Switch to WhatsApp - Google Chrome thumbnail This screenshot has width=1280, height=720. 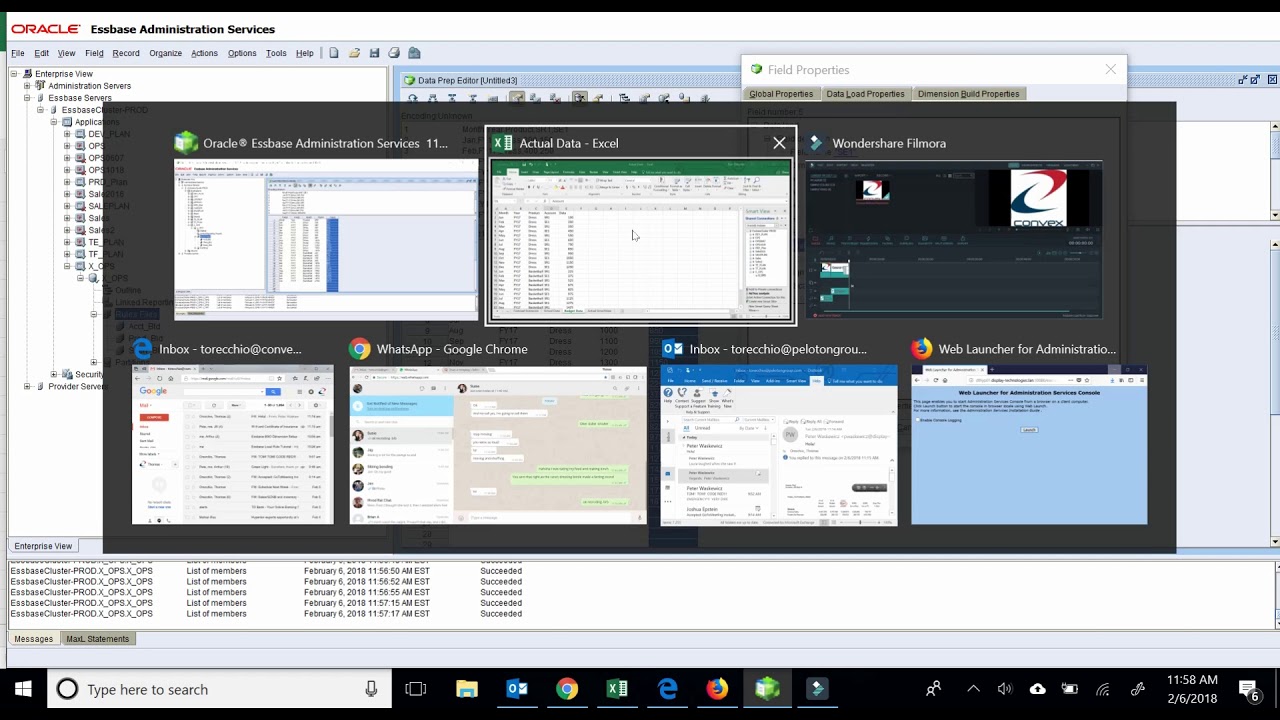(x=497, y=444)
